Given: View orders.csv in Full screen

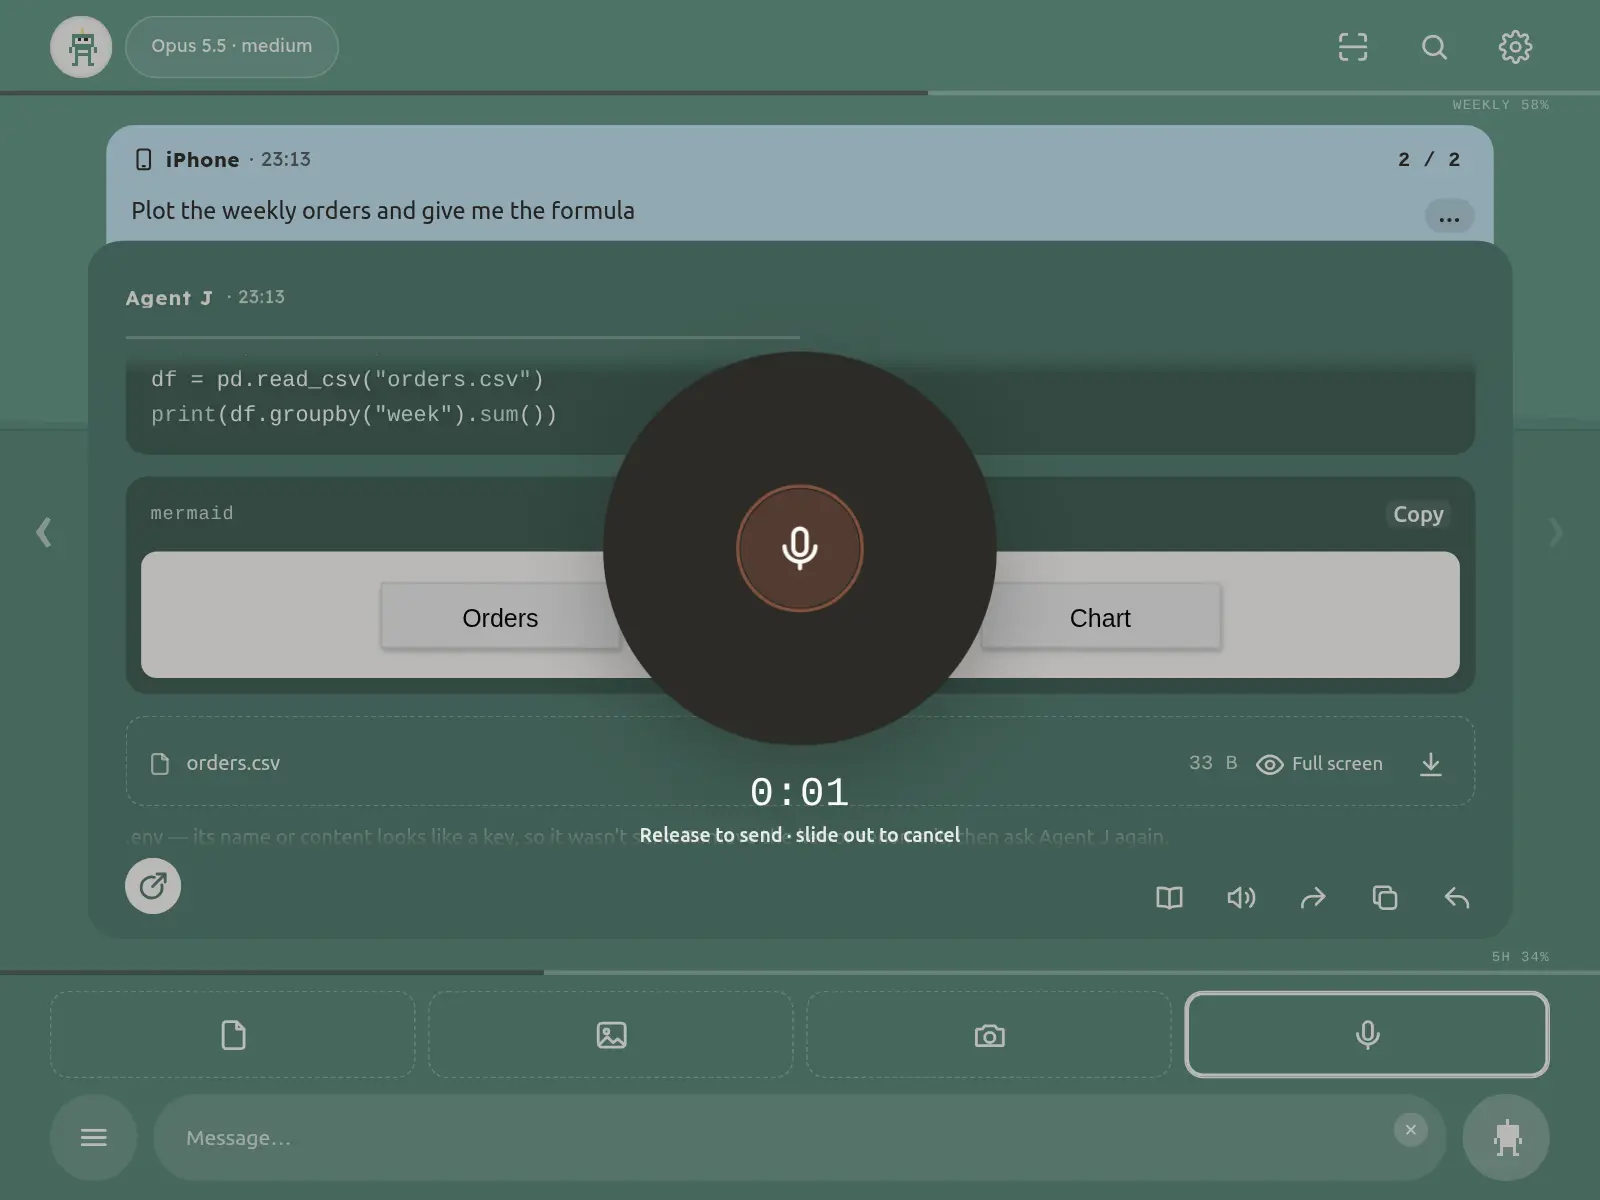Looking at the screenshot, I should click(x=1319, y=764).
